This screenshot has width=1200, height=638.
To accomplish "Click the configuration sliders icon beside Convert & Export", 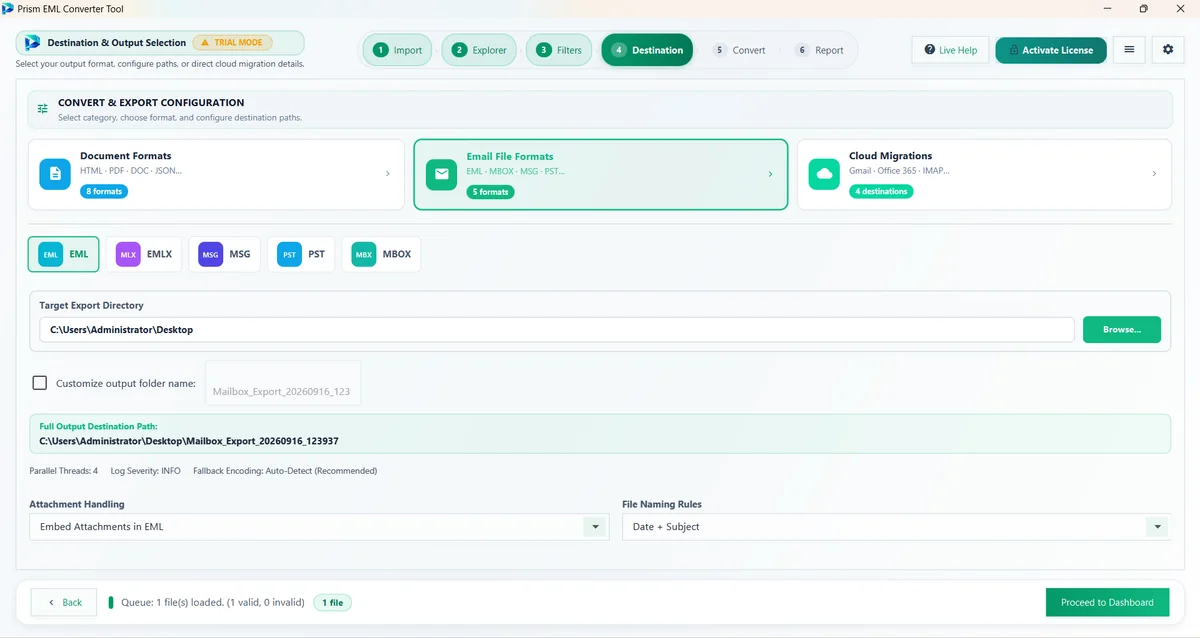I will click(43, 109).
